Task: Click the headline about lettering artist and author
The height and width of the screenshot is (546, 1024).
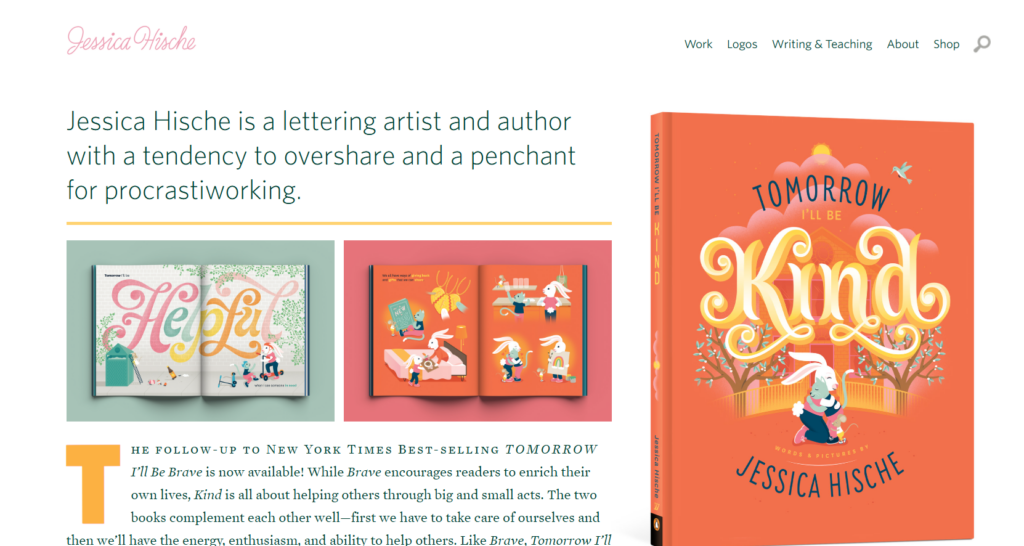Action: click(x=321, y=156)
